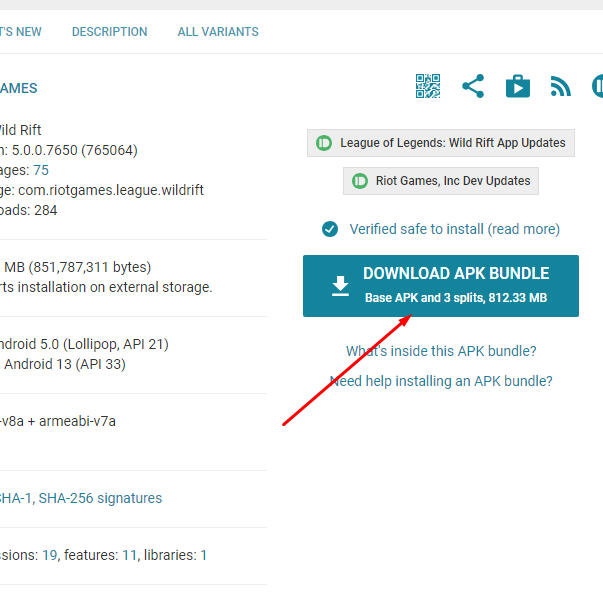The height and width of the screenshot is (603, 603).
Task: Open 'What's inside this APK bundle?' link
Action: point(441,351)
